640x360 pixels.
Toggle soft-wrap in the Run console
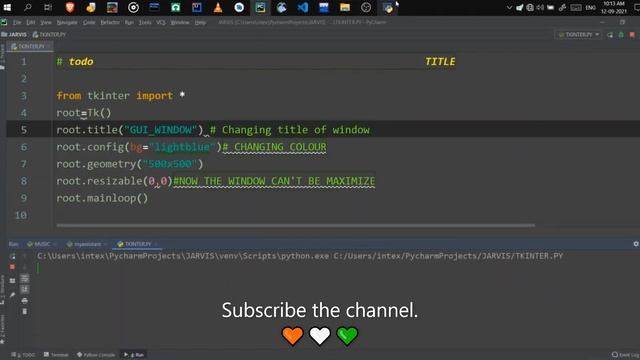[x=24, y=279]
